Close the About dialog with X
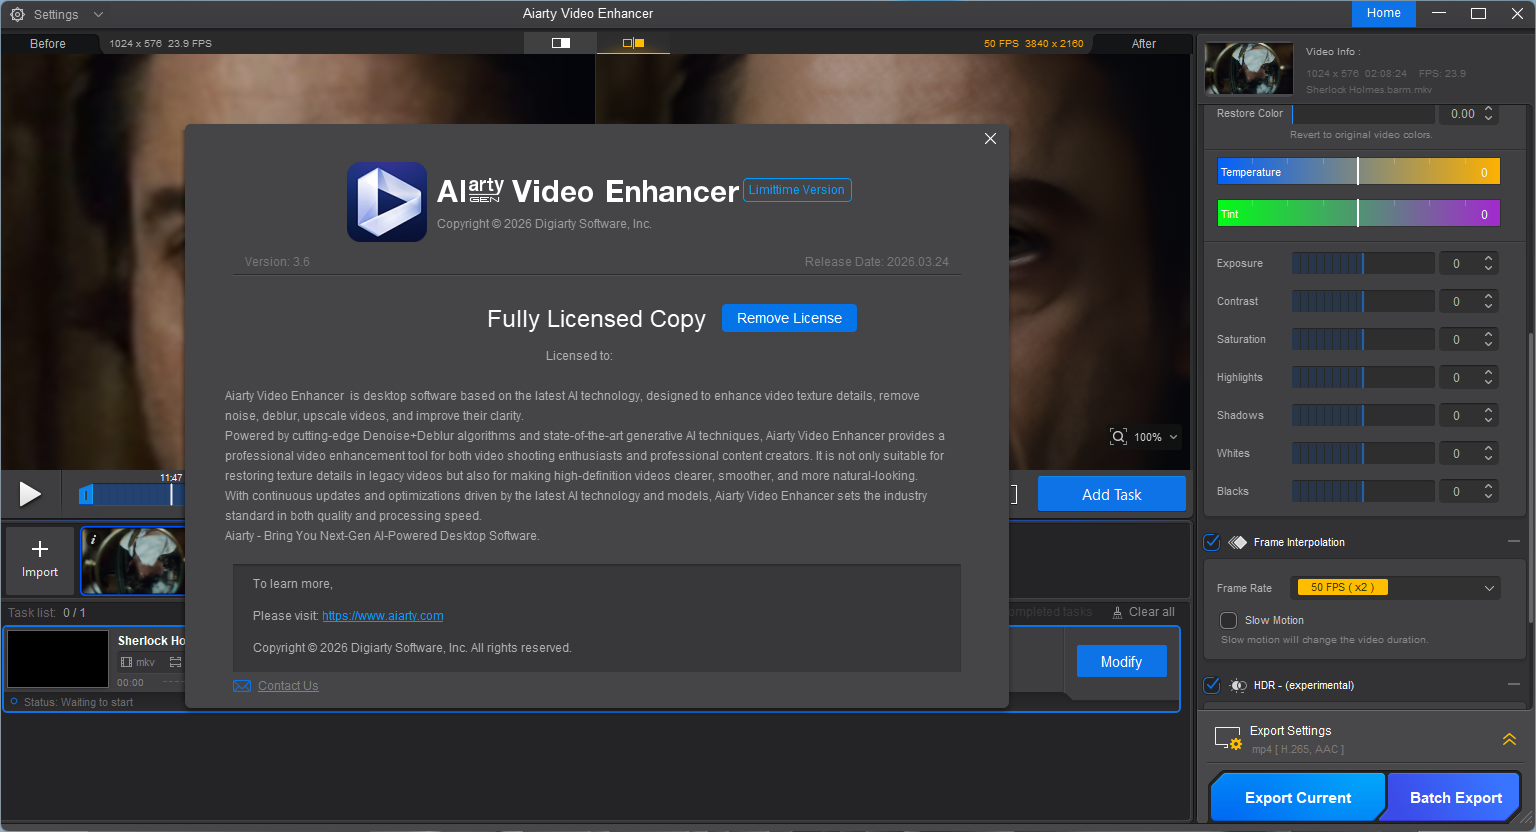This screenshot has height=832, width=1536. [990, 139]
